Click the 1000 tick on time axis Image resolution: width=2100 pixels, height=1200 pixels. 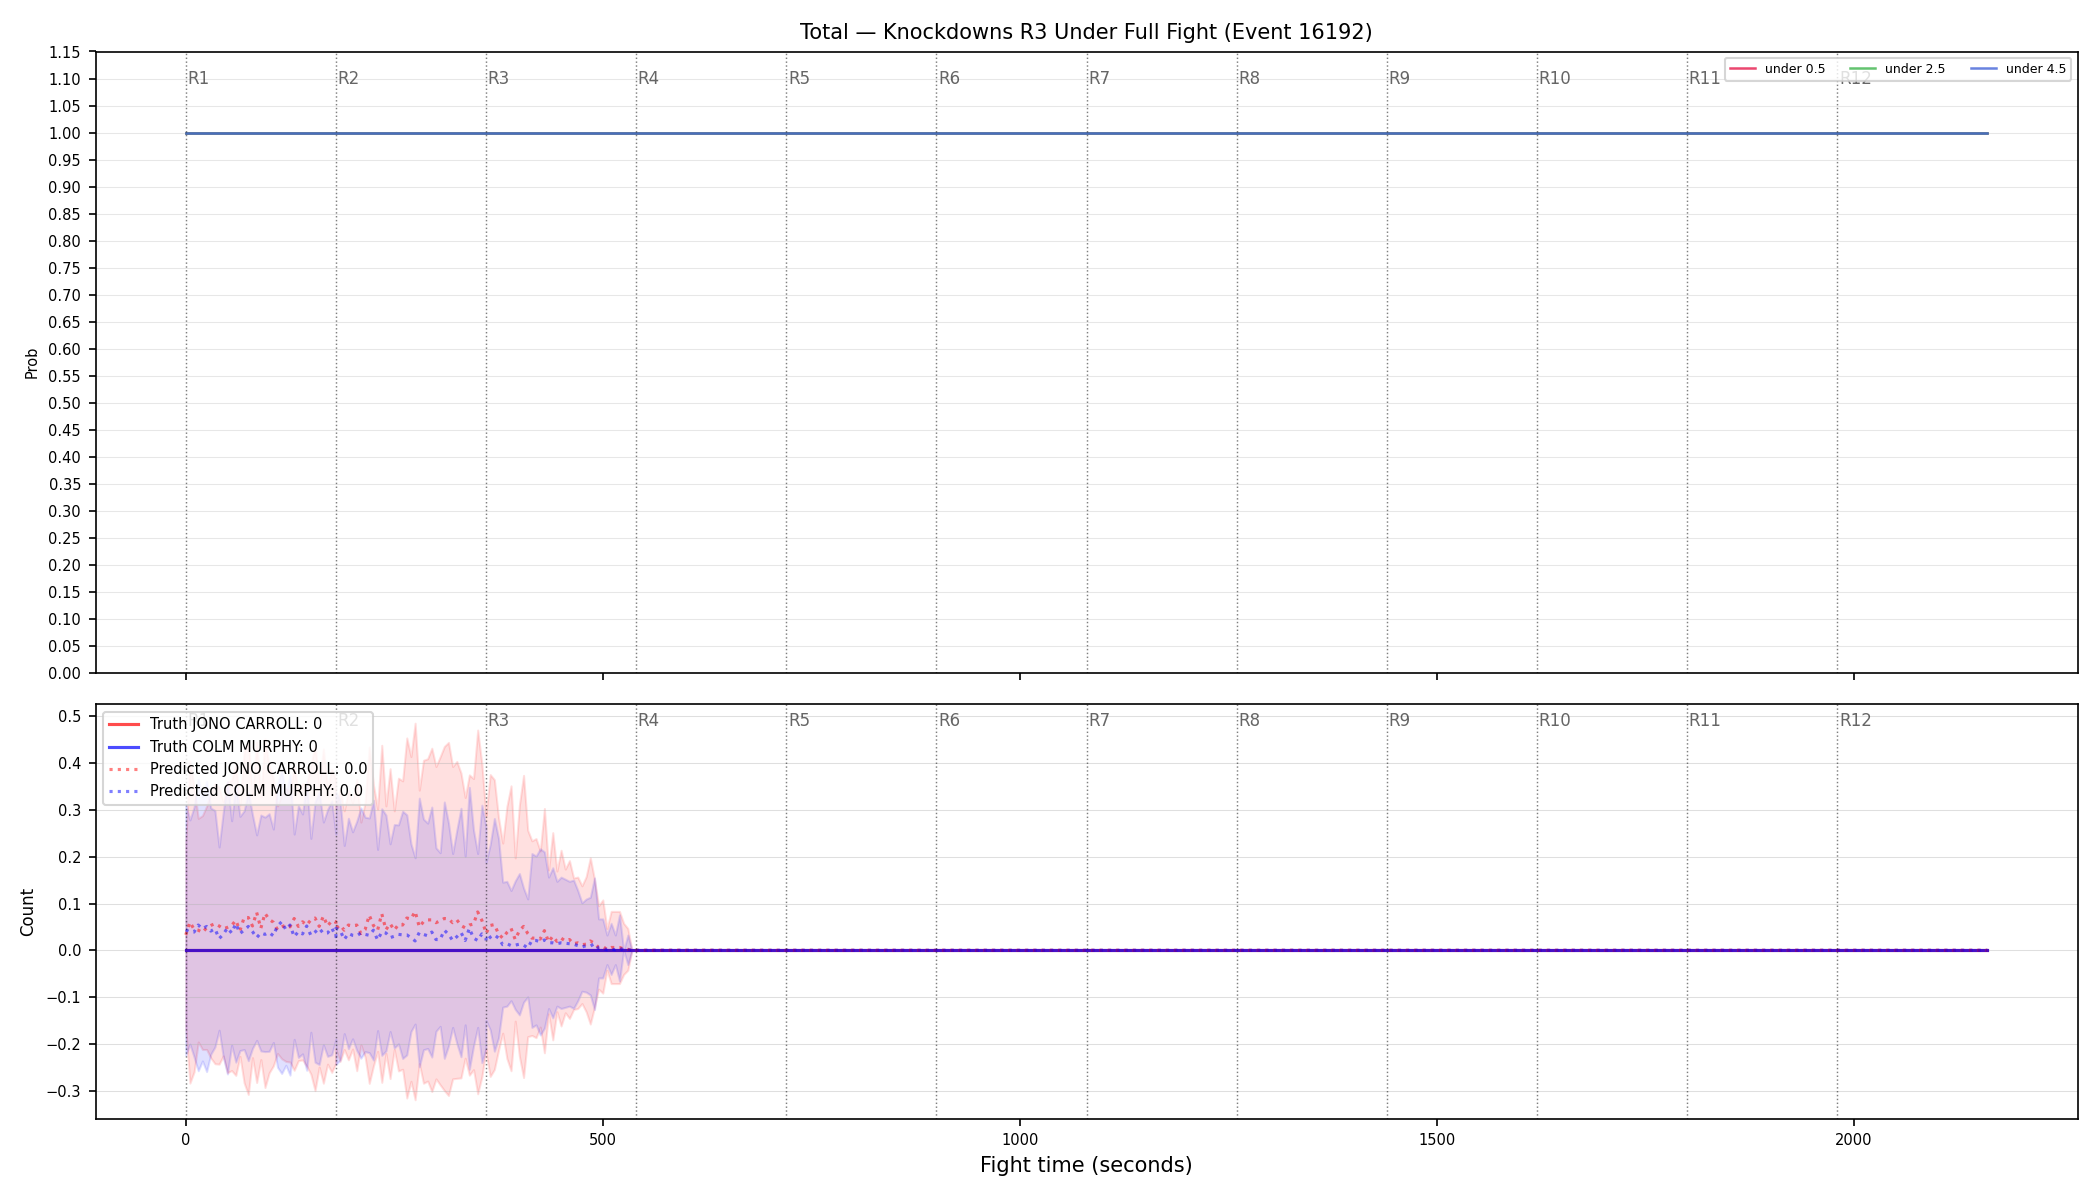1020,1139
